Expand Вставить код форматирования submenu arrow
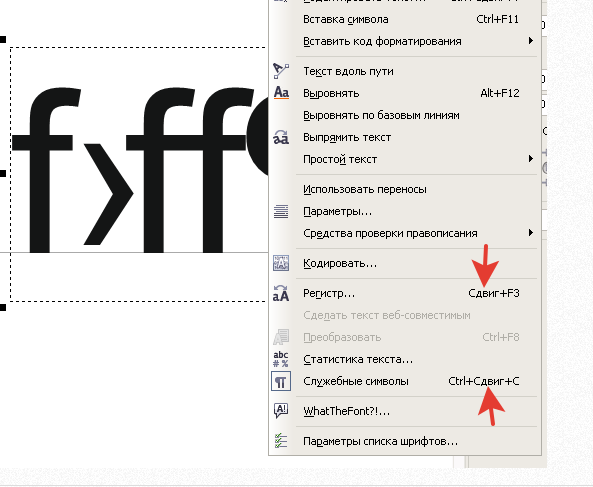 (531, 41)
